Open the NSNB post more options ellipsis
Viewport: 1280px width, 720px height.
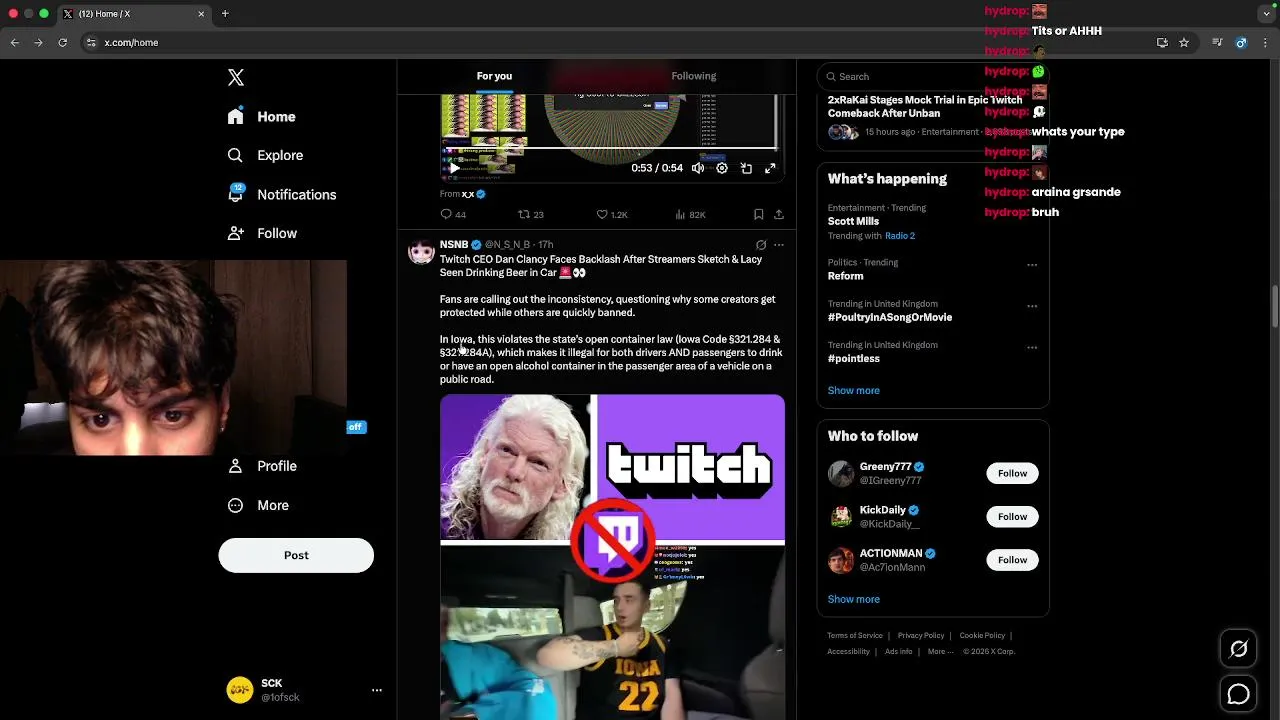779,245
